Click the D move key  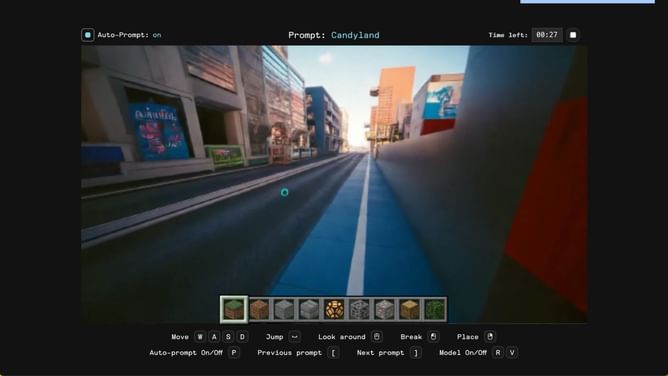click(242, 337)
